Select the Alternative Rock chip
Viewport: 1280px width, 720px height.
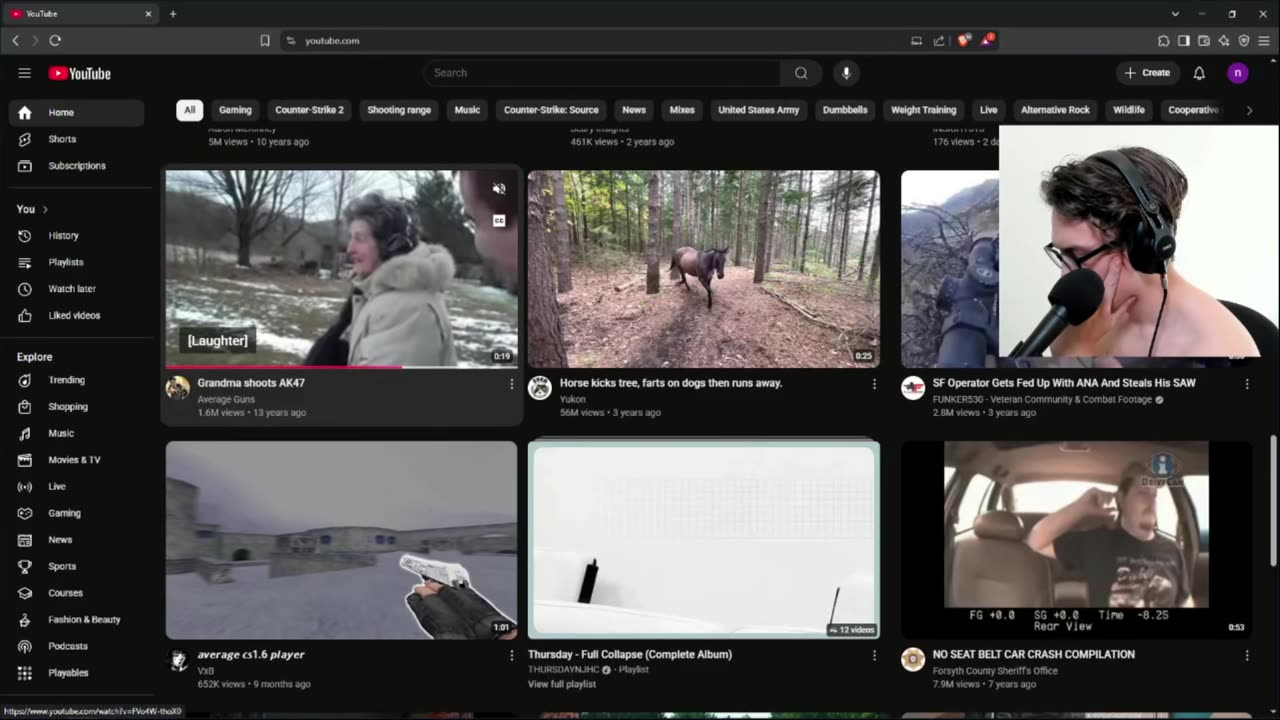pyautogui.click(x=1055, y=110)
